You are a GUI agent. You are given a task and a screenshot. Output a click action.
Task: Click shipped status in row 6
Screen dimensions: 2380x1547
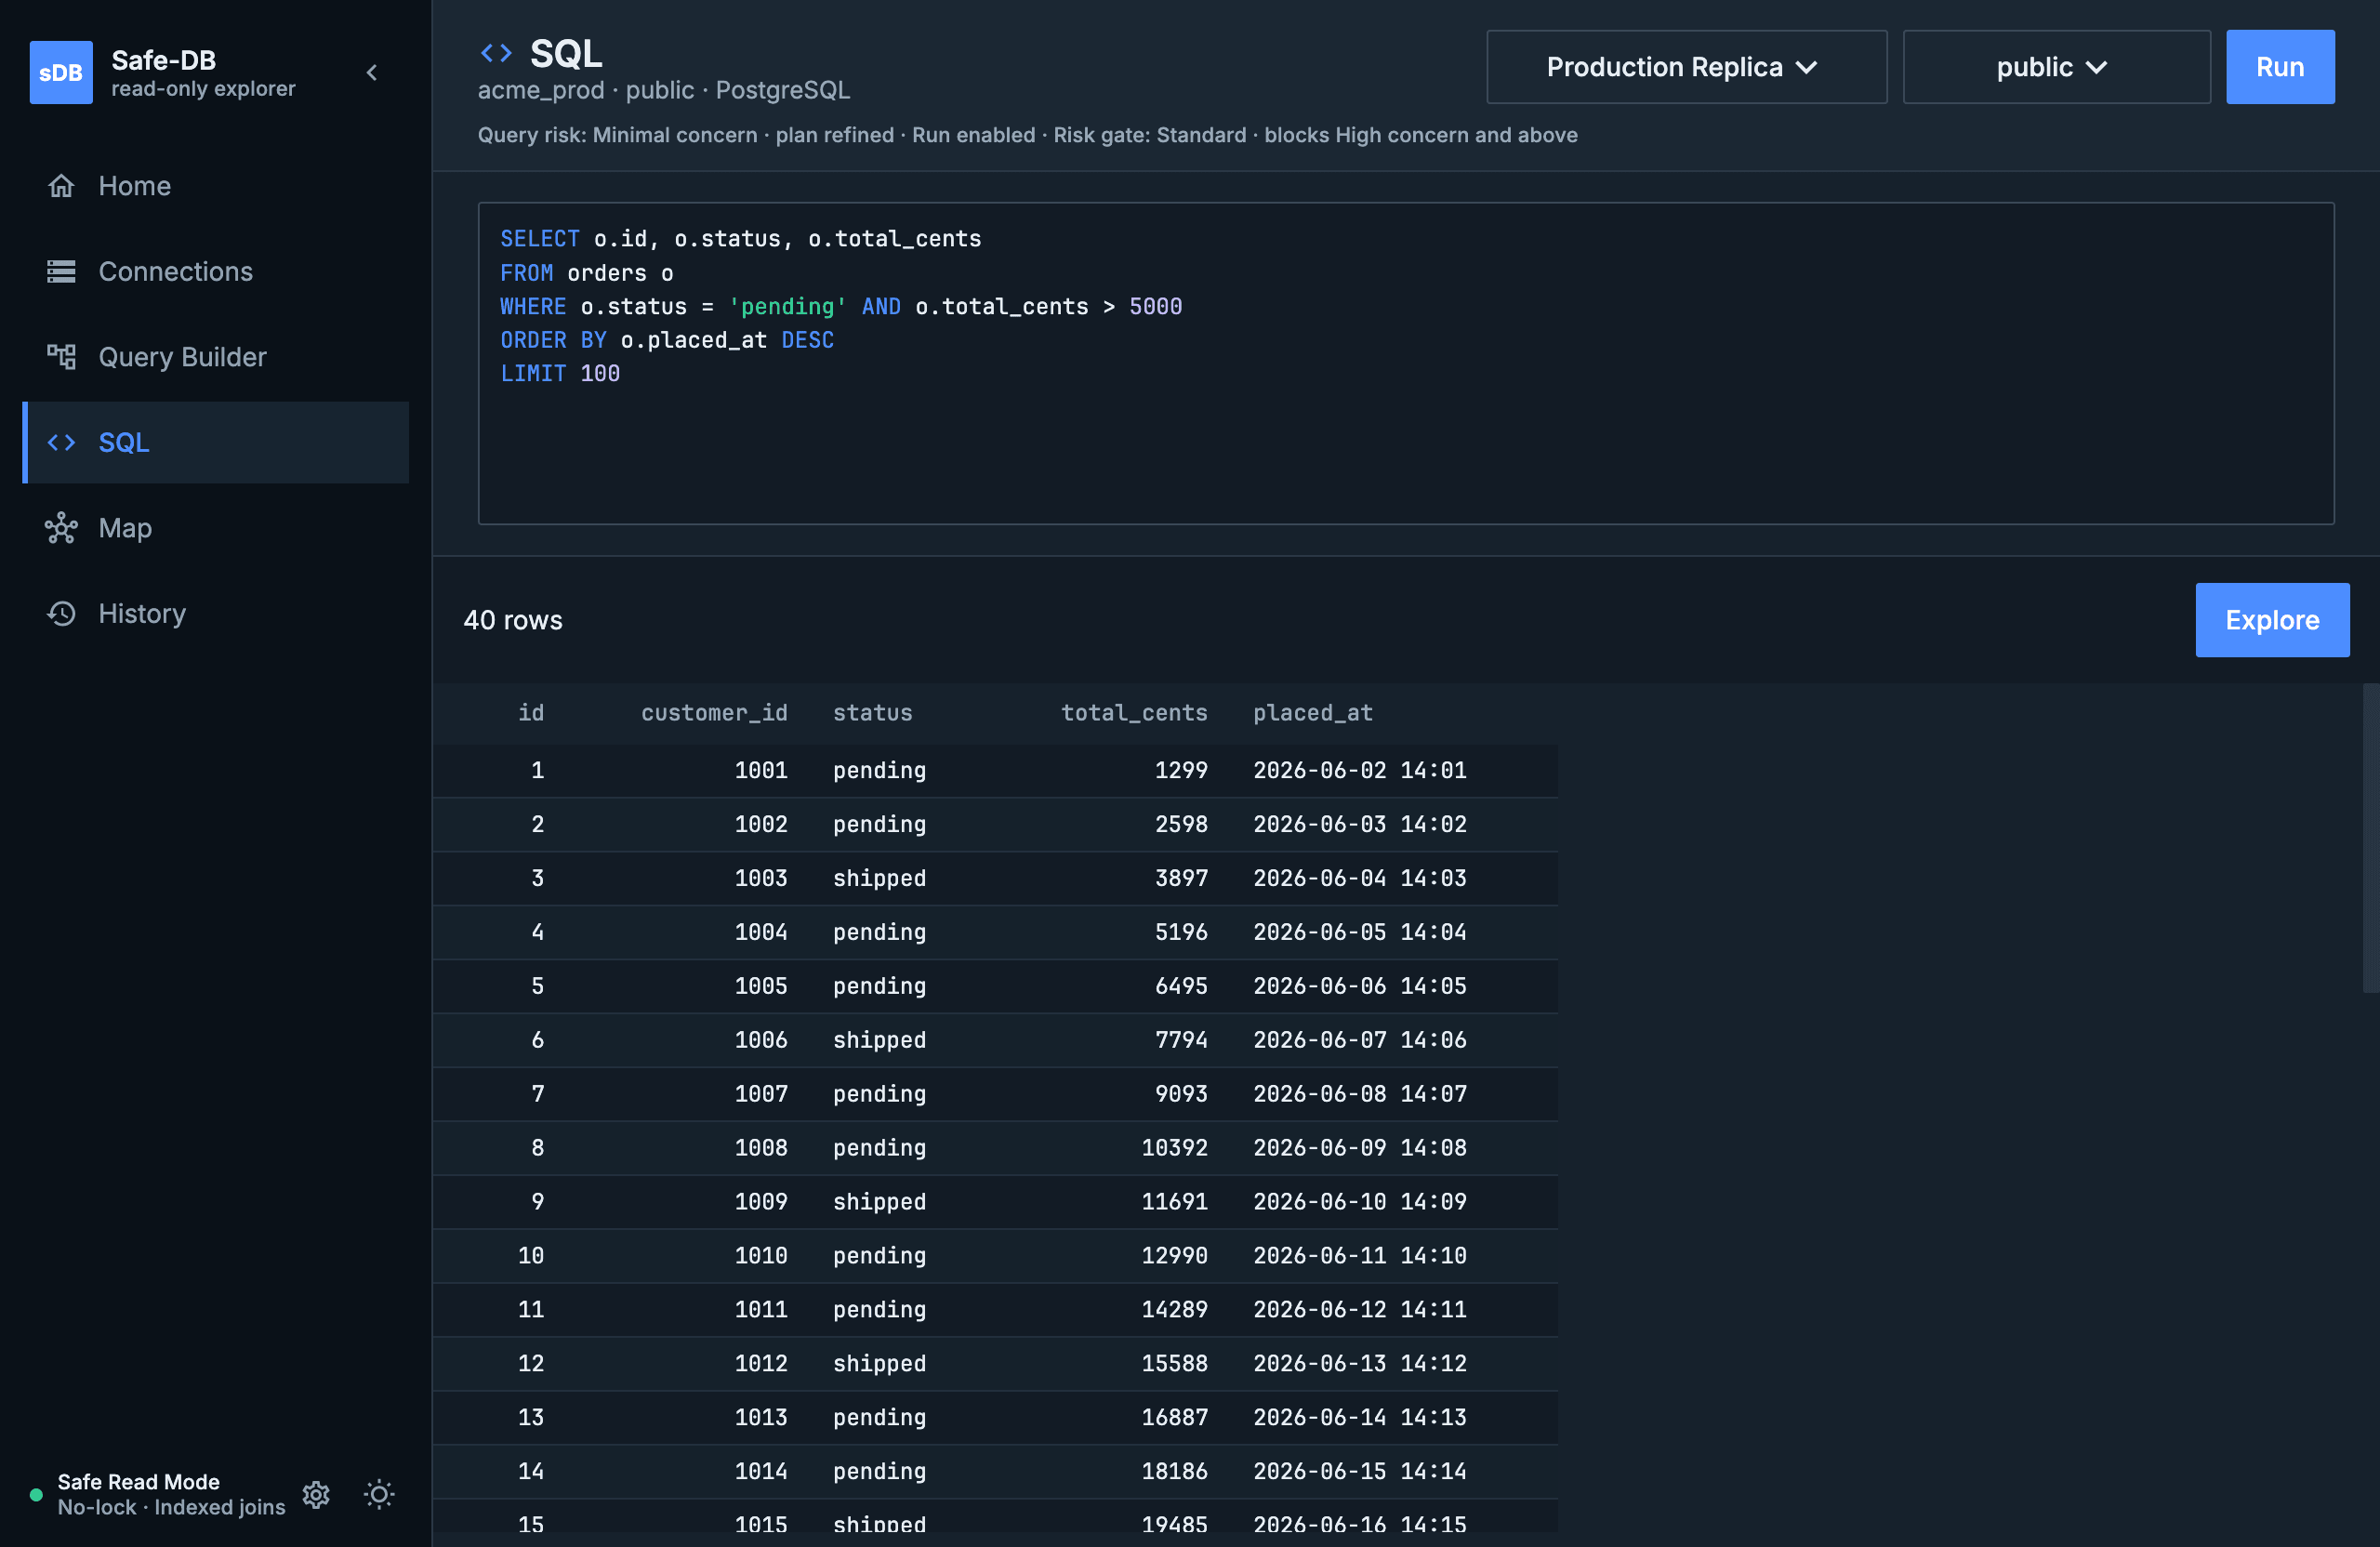coord(879,1040)
